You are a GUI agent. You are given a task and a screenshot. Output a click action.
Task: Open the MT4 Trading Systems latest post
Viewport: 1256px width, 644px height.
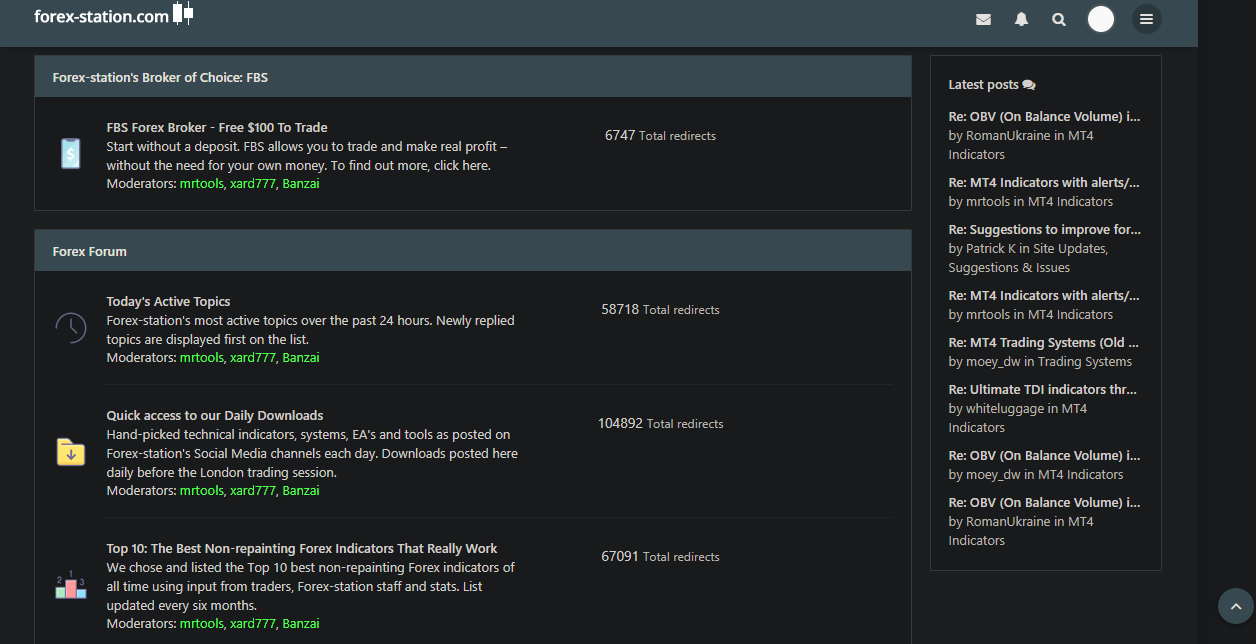tap(1042, 342)
